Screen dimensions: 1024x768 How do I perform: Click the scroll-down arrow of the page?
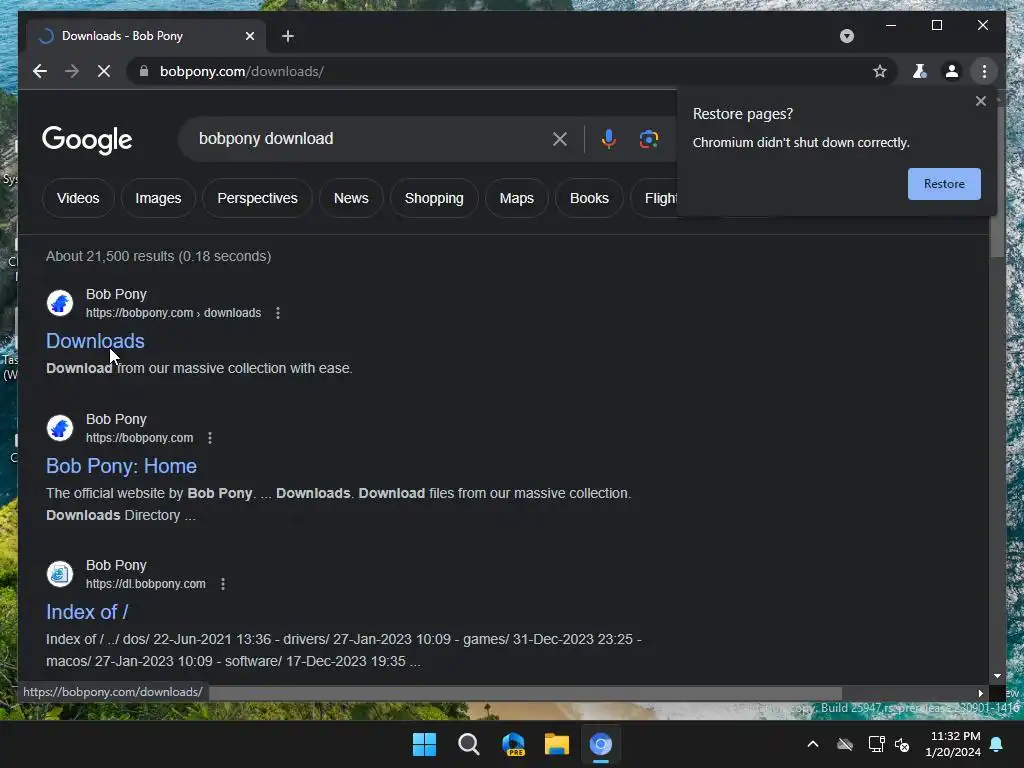tap(997, 677)
